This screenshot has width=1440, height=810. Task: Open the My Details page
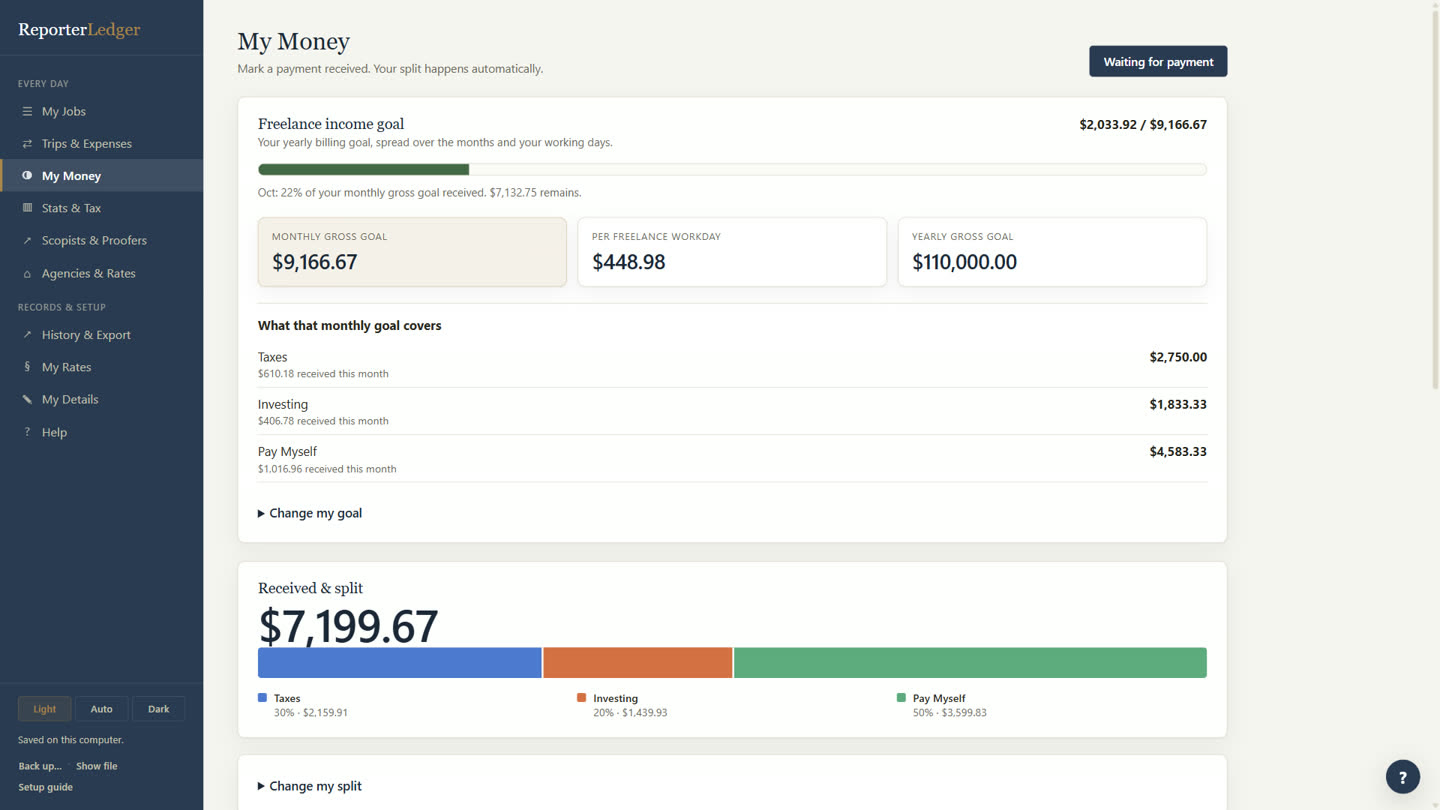coord(101,400)
